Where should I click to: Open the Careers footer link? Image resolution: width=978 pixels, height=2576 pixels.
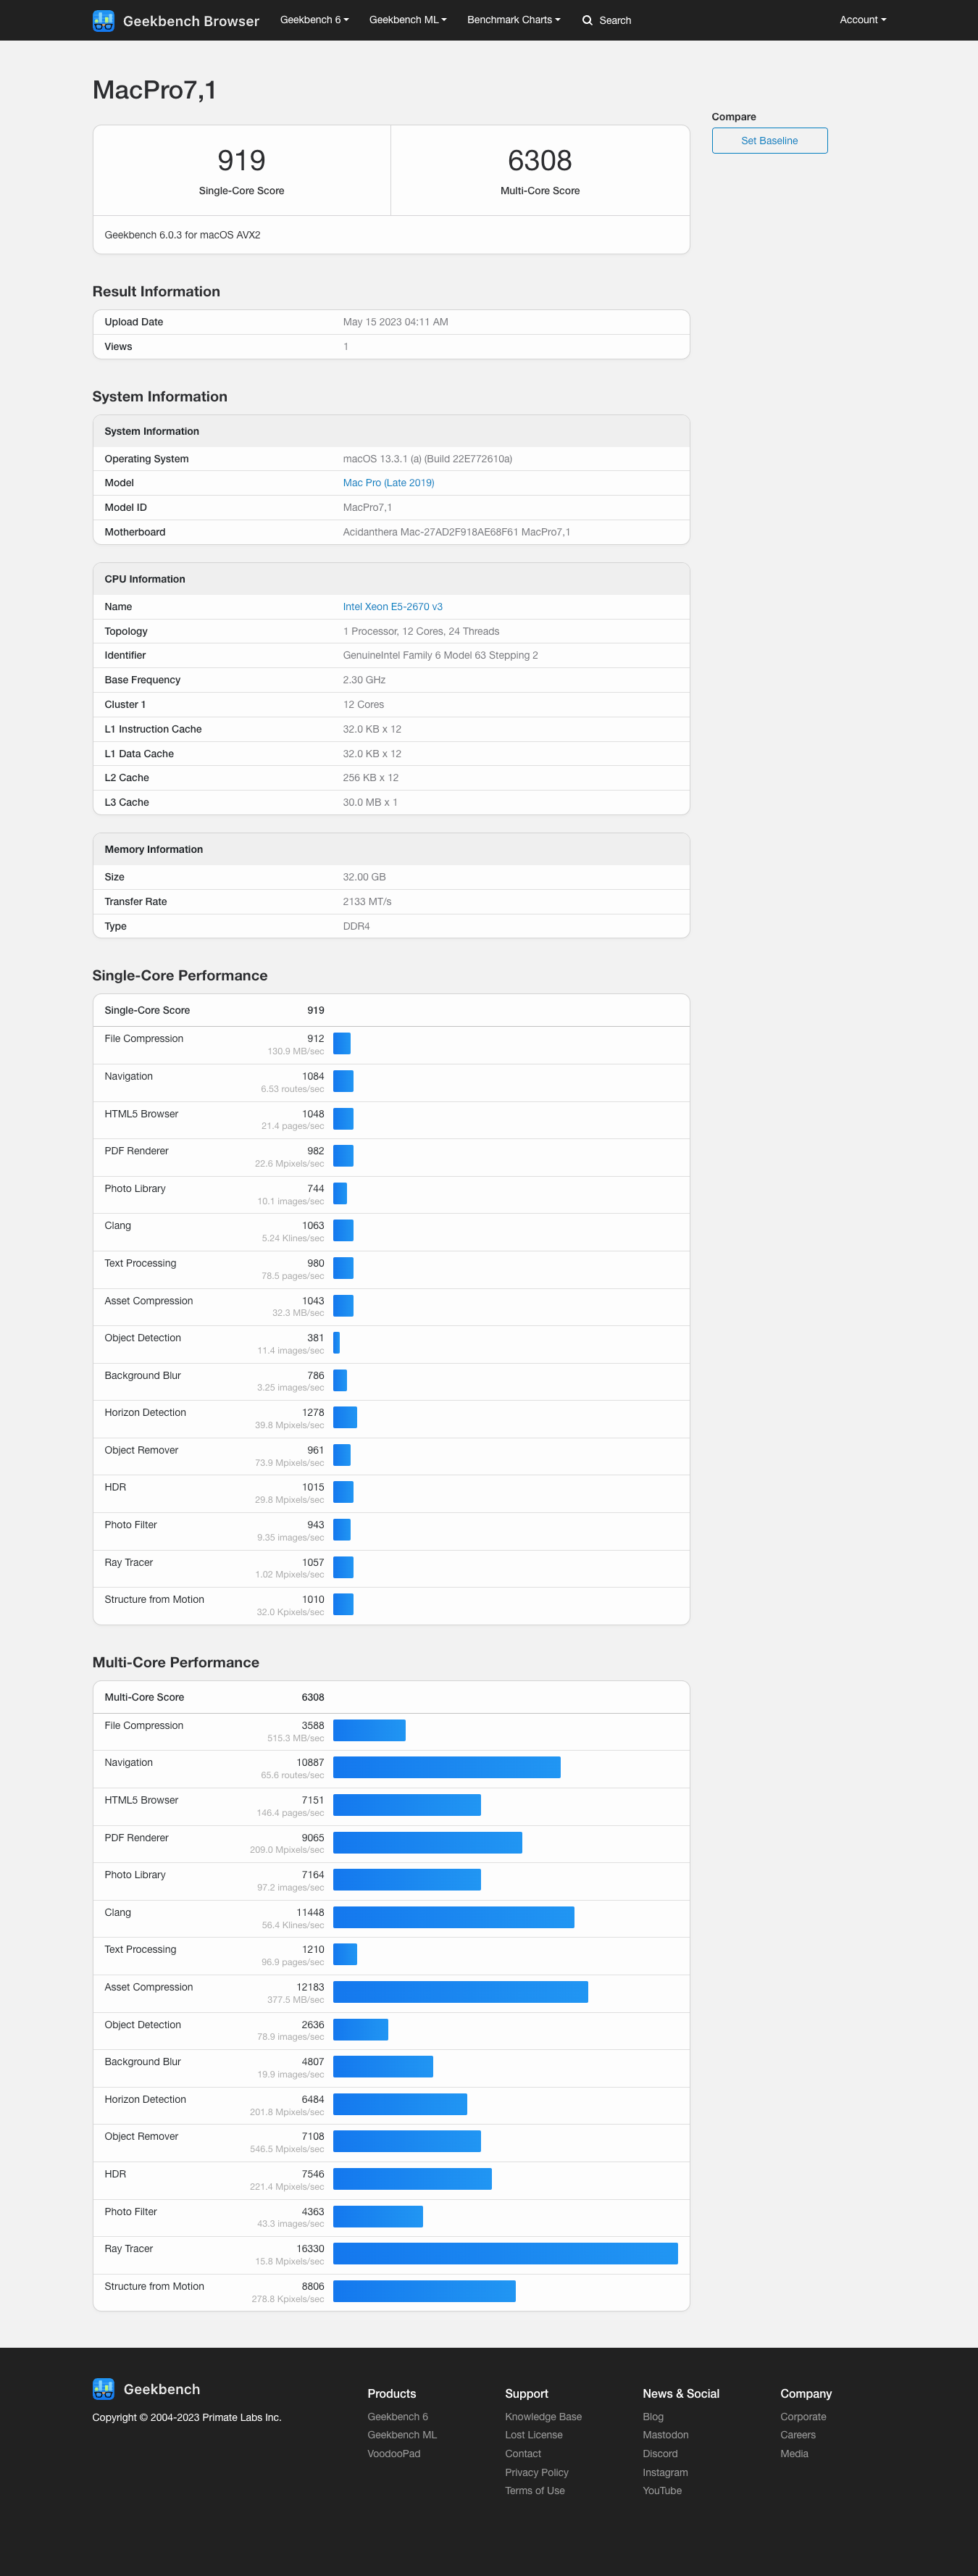(797, 2435)
